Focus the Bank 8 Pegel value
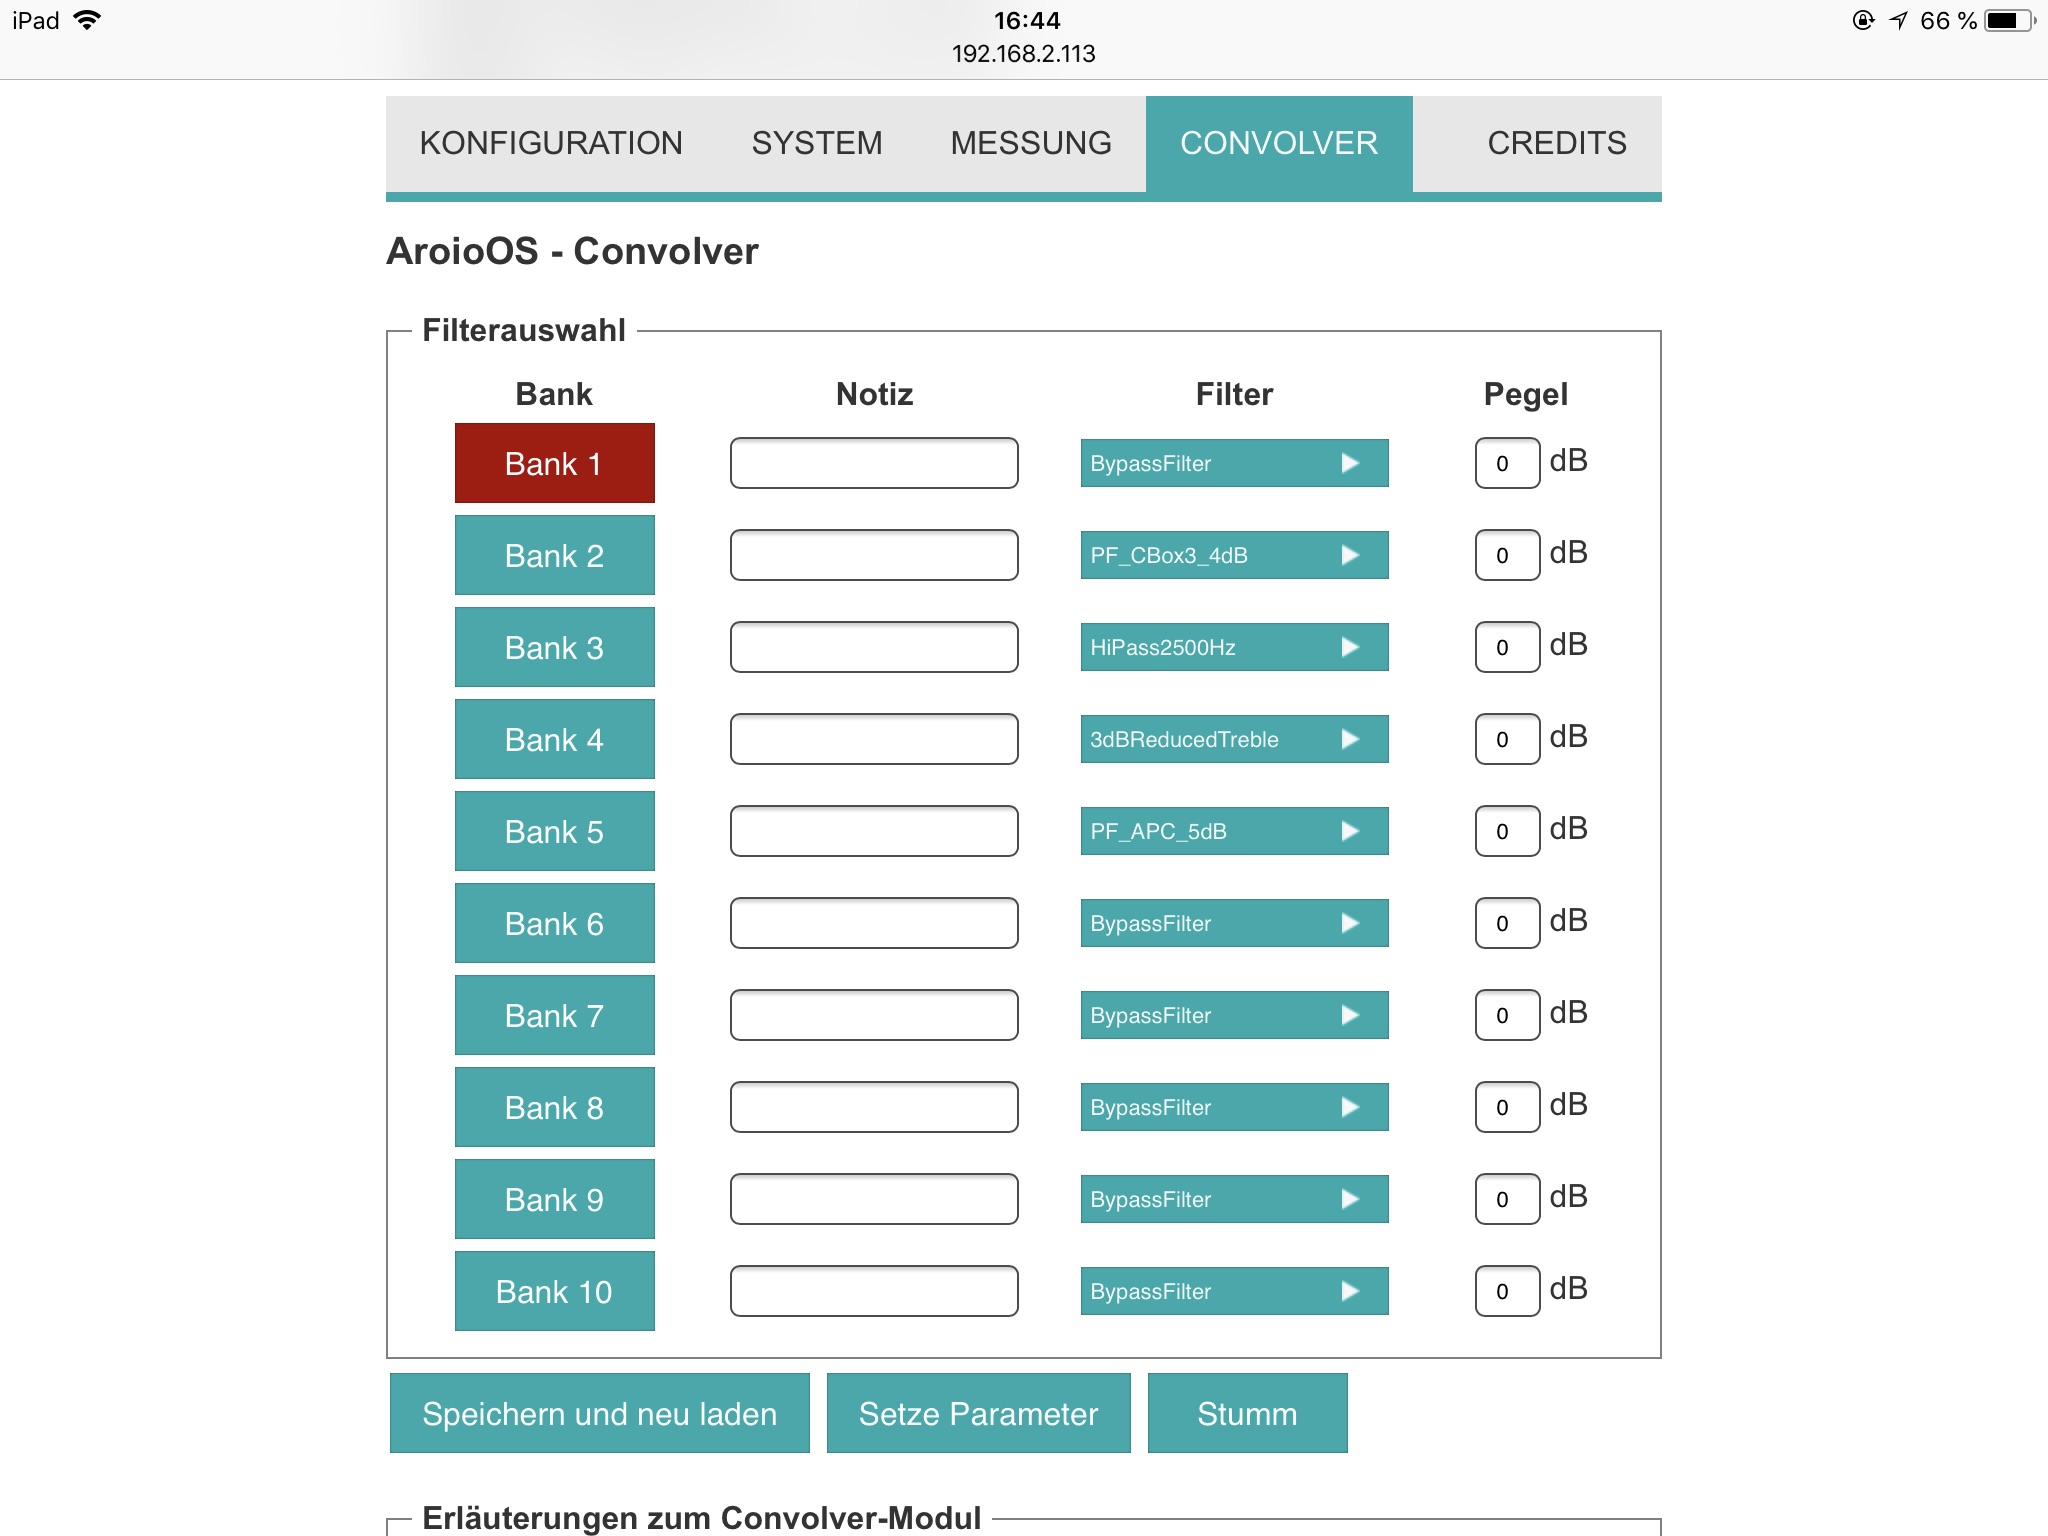 pos(1507,1107)
